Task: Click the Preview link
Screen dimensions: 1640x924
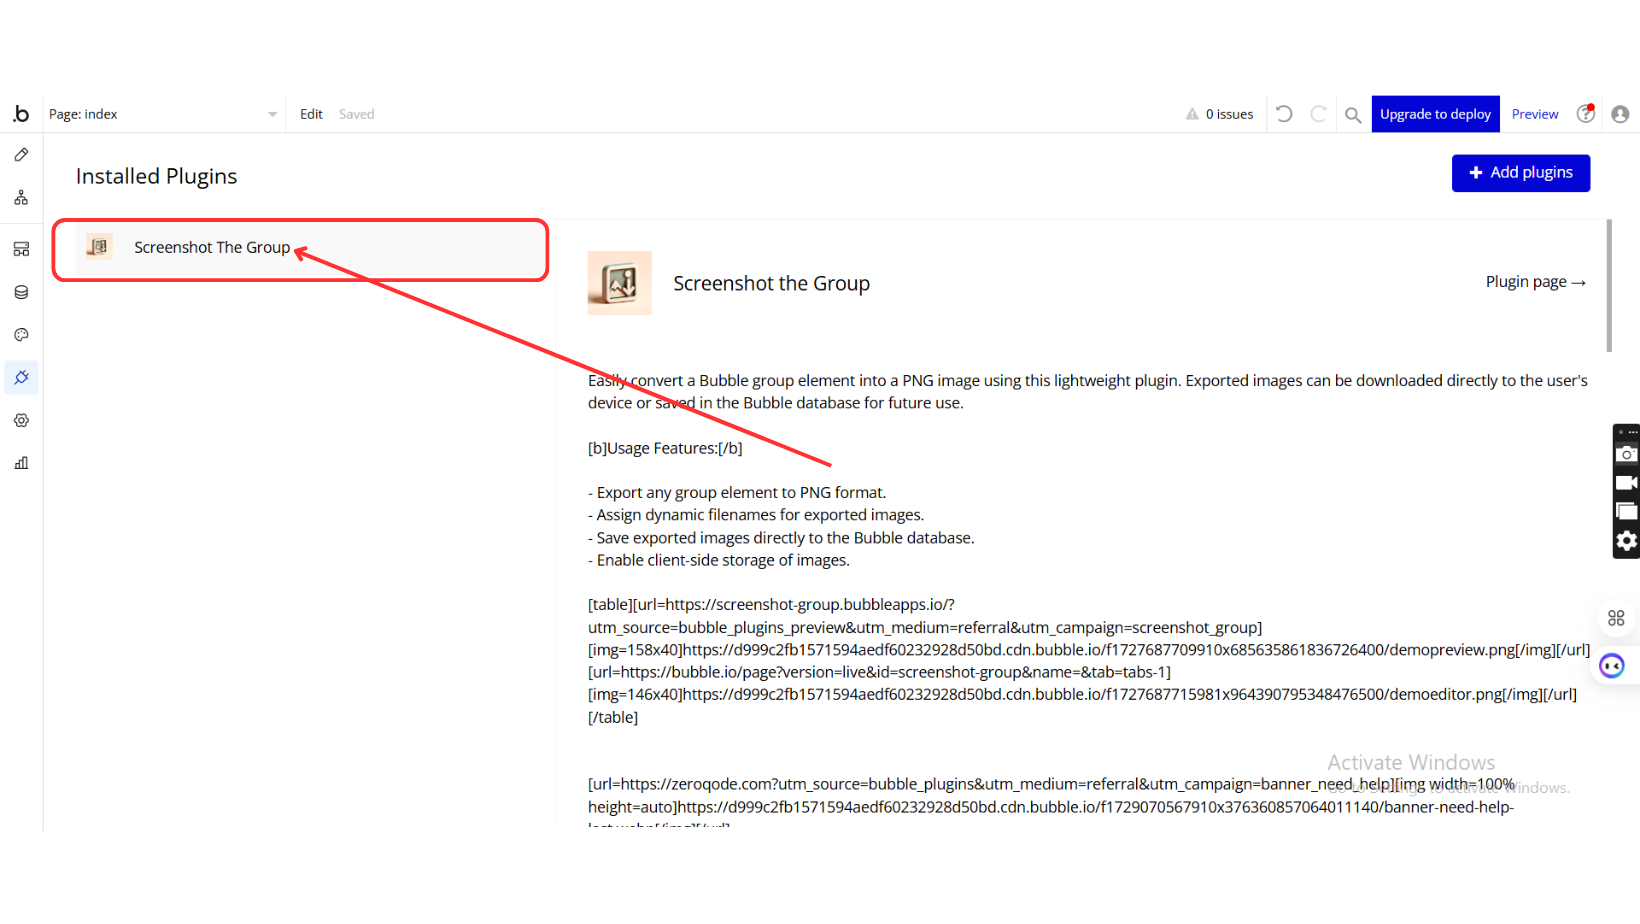Action: [1535, 114]
